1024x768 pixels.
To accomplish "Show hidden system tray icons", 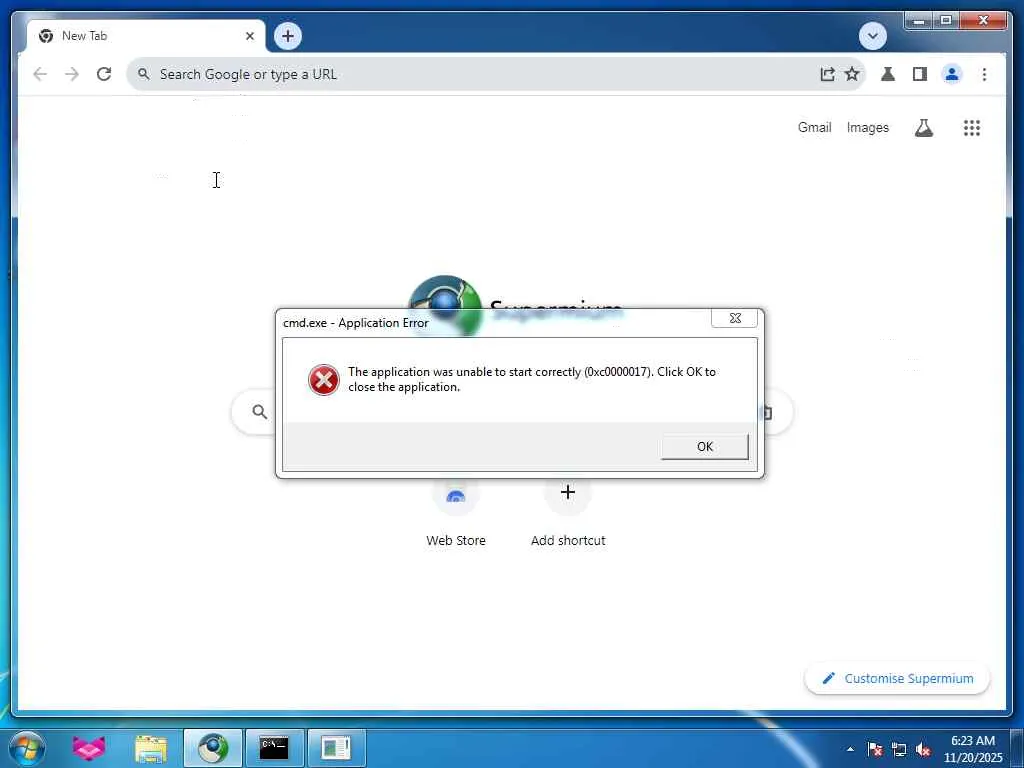I will point(850,749).
